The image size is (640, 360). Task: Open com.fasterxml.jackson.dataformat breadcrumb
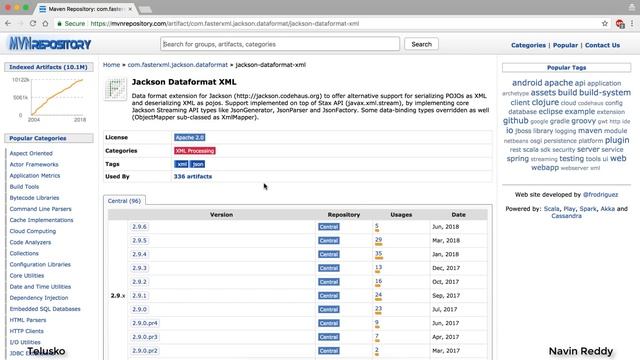point(178,65)
